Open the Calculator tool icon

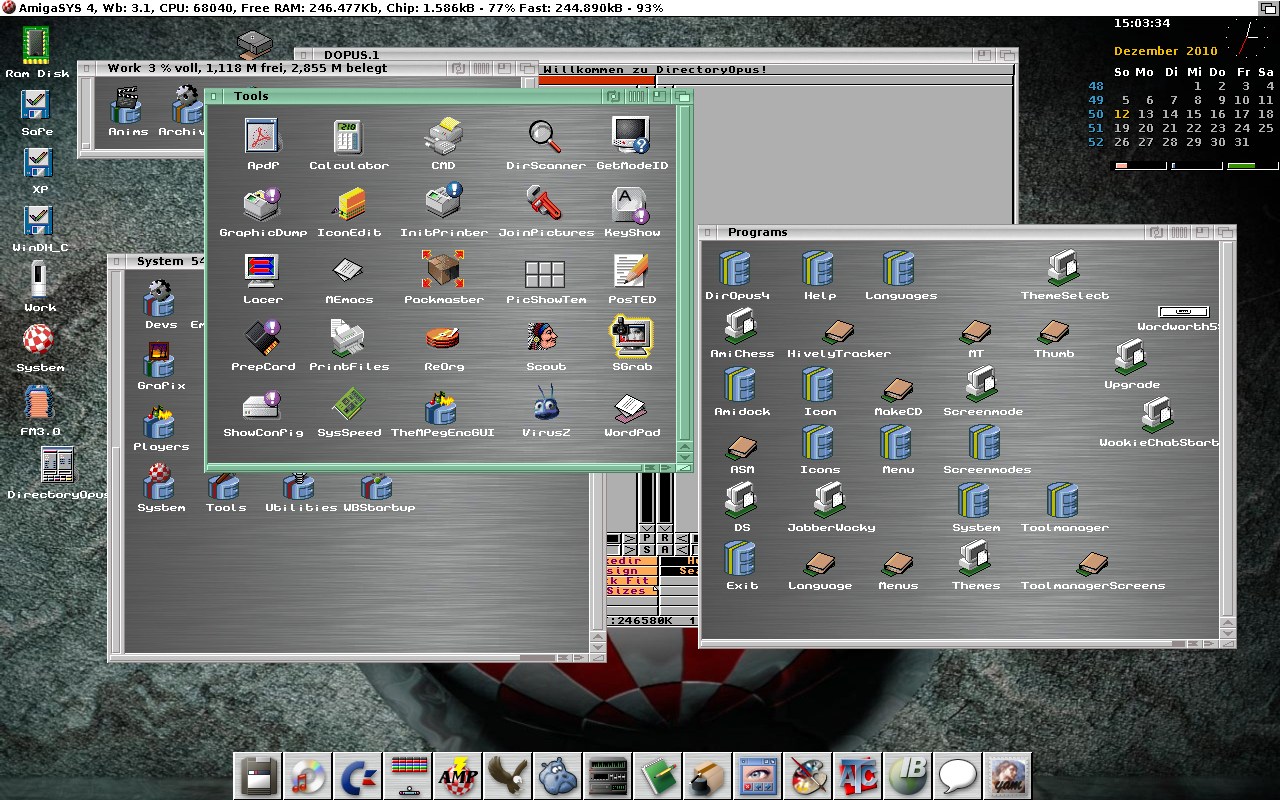tap(348, 137)
